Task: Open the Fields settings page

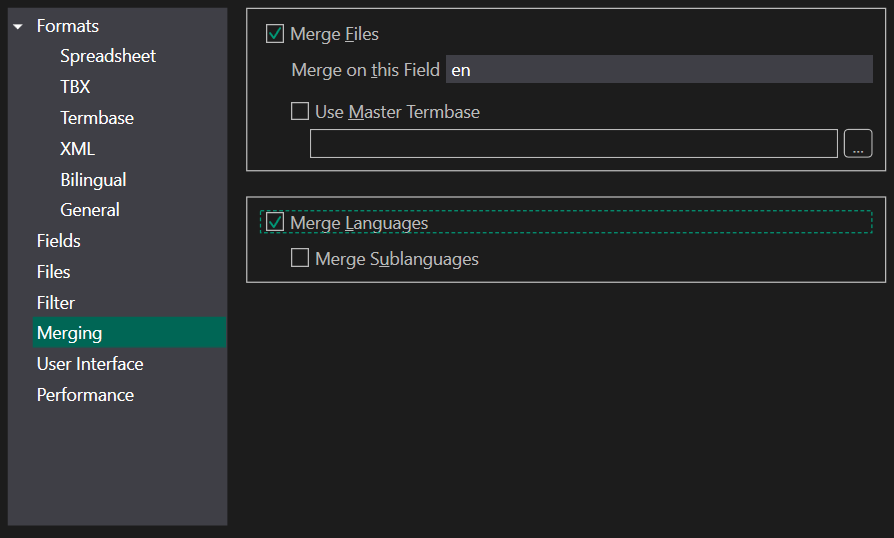Action: 58,241
